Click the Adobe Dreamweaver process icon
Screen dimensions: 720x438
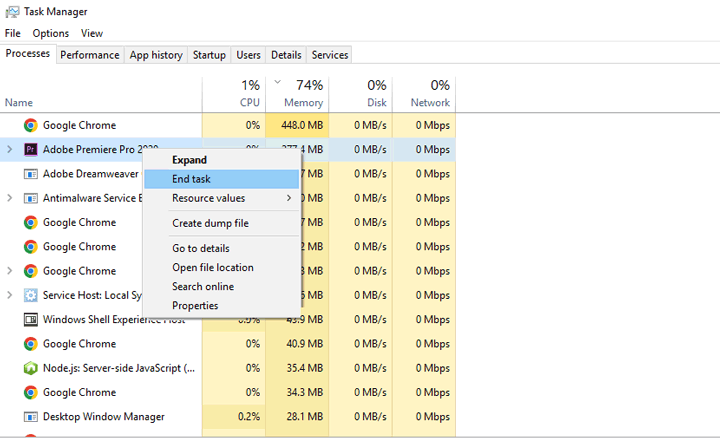coord(30,174)
